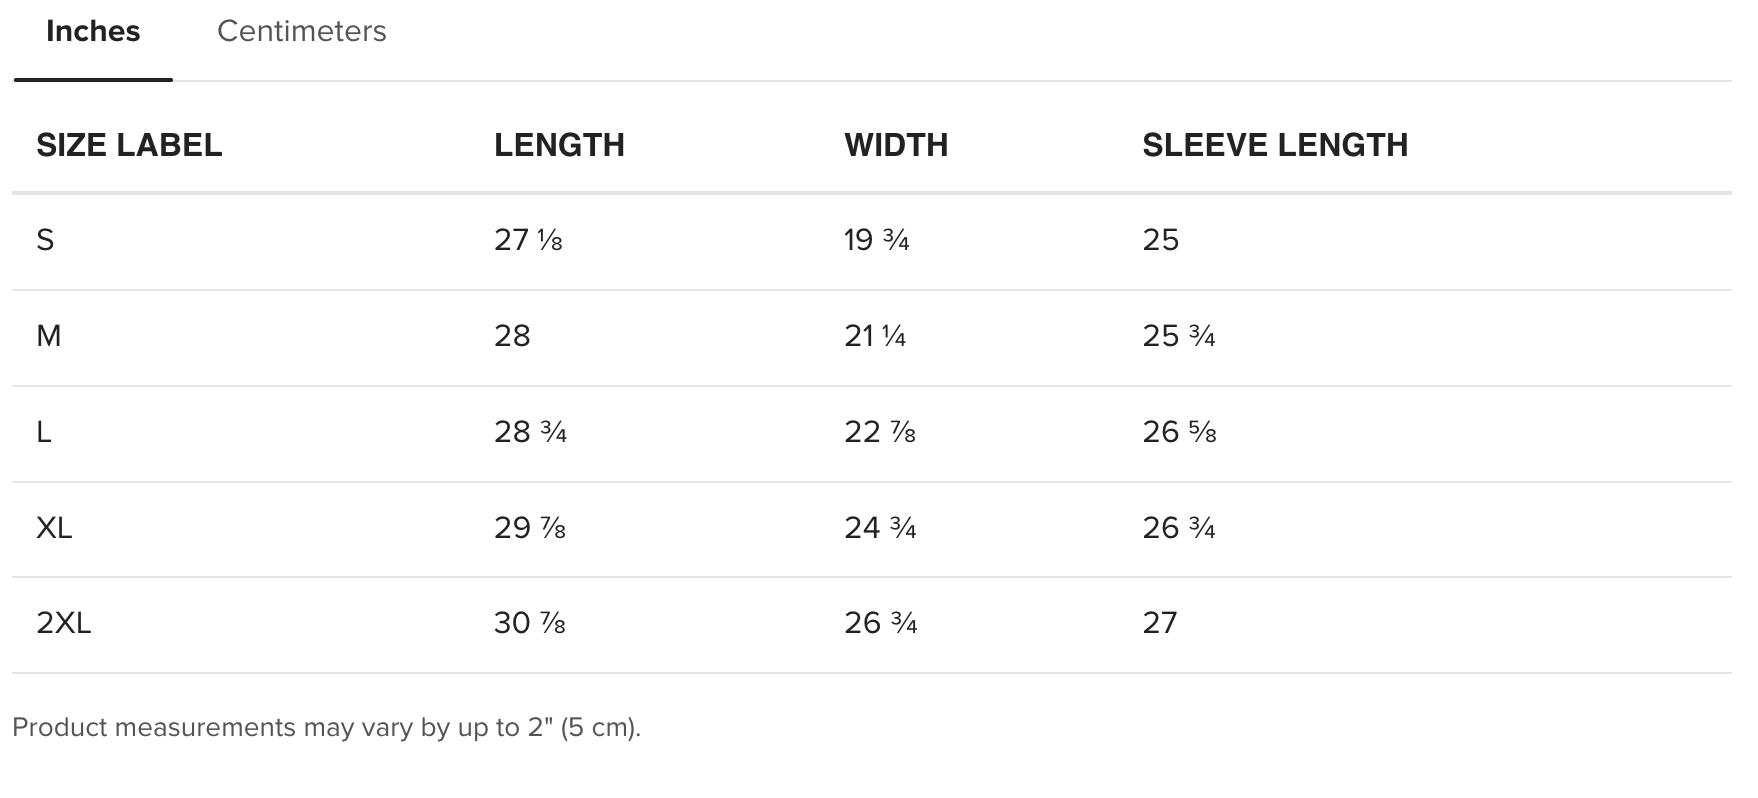Select the M size label cell

click(x=49, y=336)
